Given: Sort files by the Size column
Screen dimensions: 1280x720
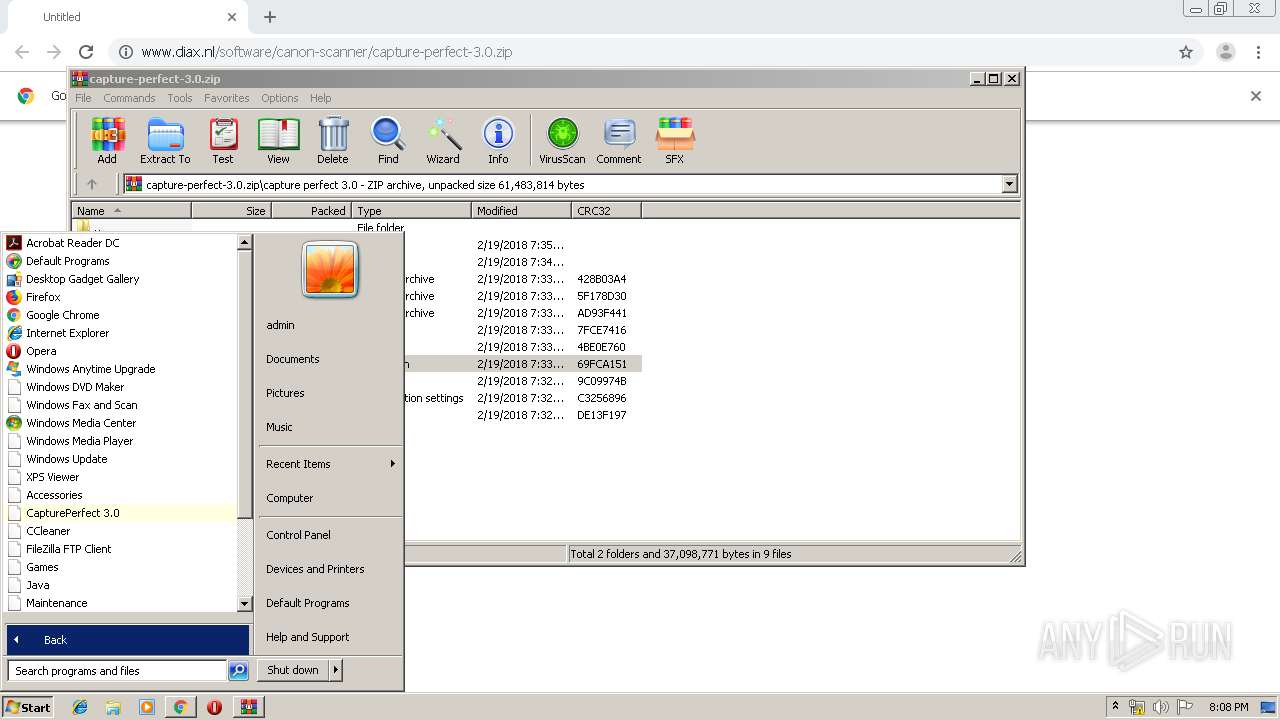Looking at the screenshot, I should click(x=231, y=210).
